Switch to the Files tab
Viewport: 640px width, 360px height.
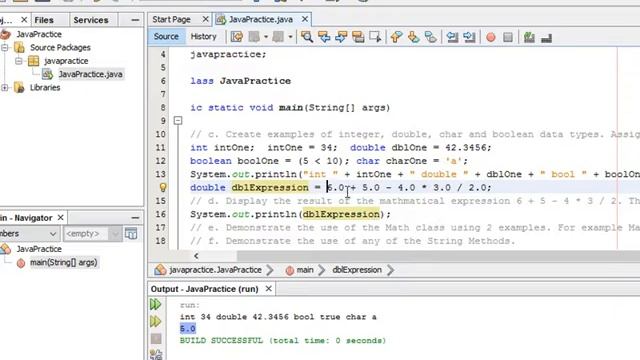coord(44,20)
